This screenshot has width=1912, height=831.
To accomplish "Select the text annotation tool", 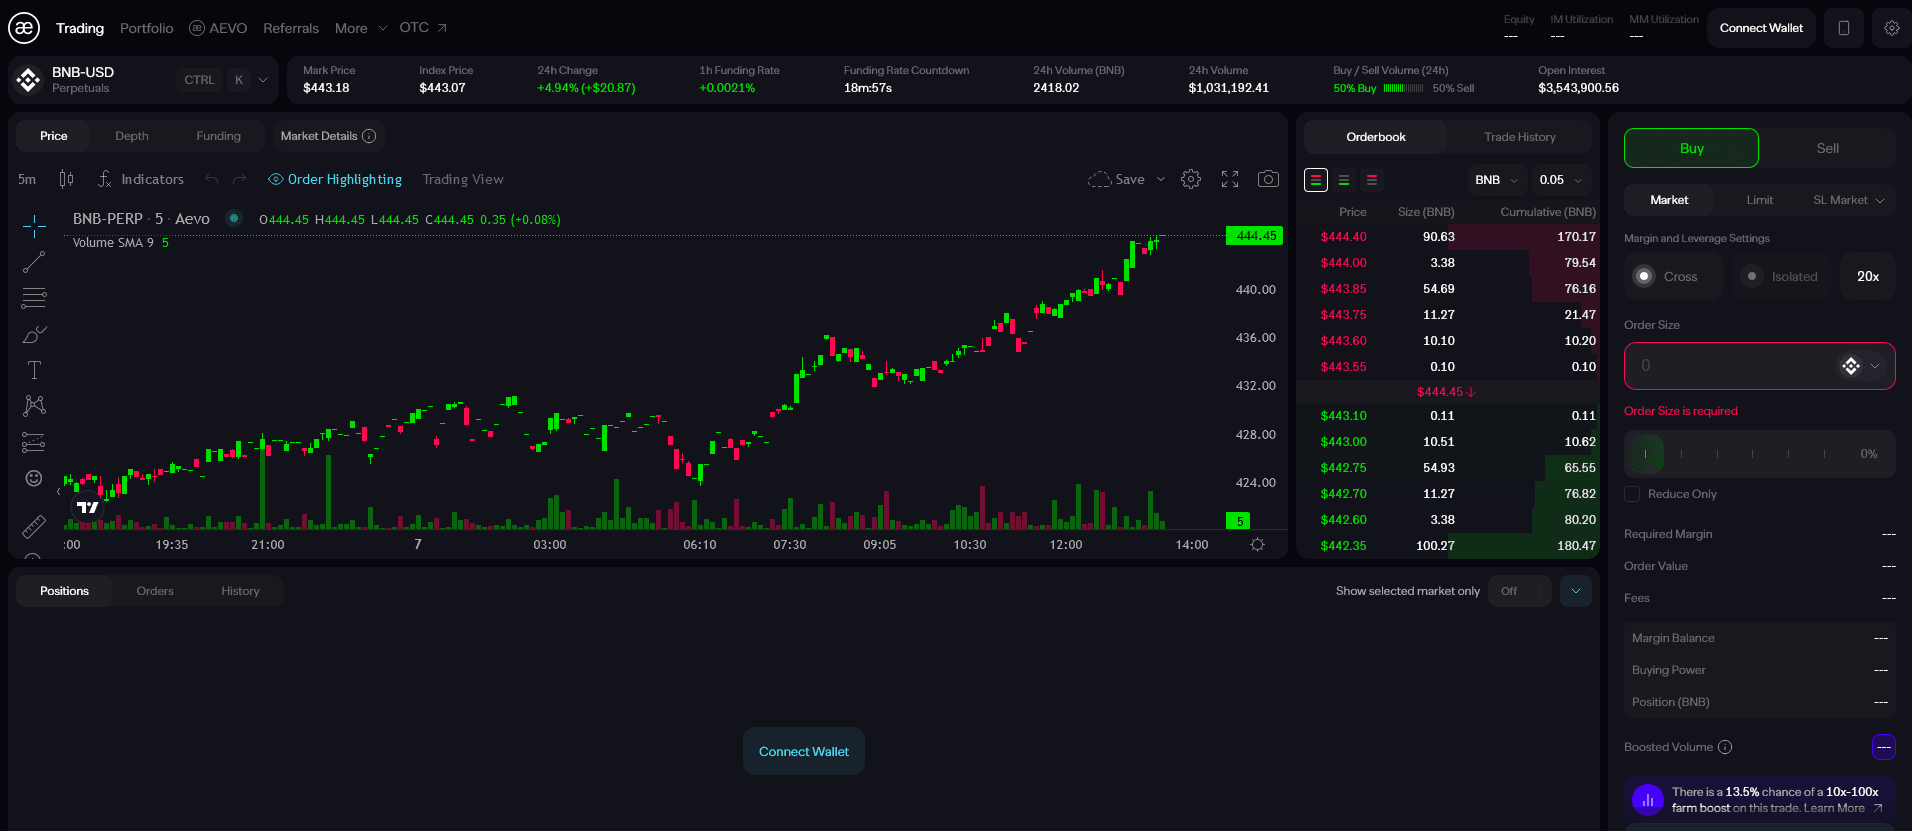I will click(34, 370).
